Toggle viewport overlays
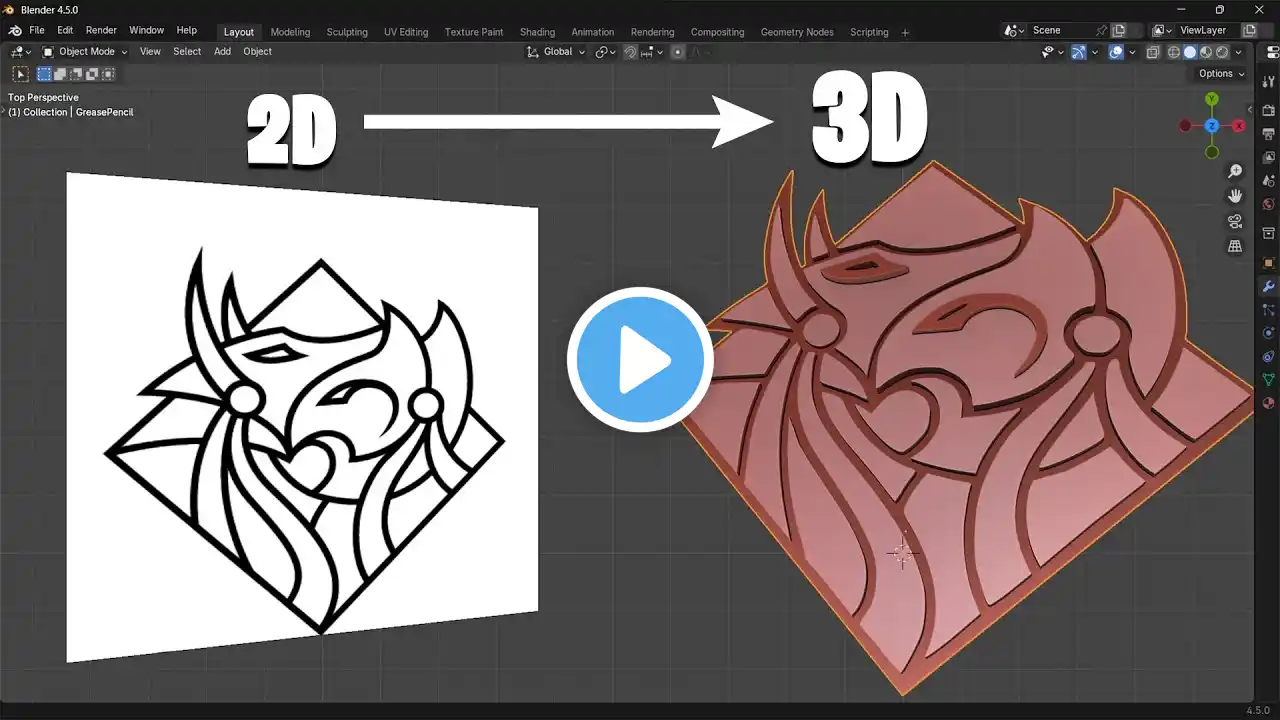 (x=1116, y=52)
